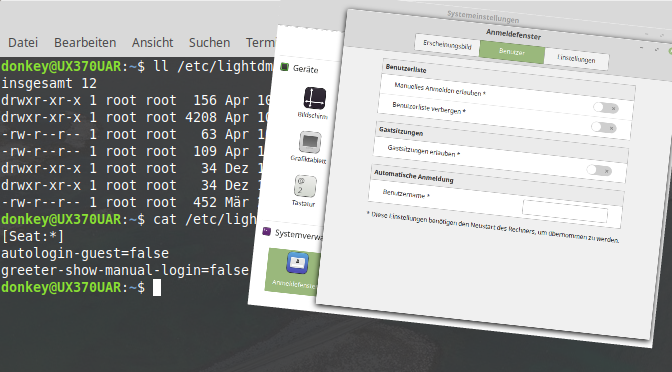Click the Systemeinstellungen window title
The image size is (672, 372).
[x=483, y=17]
